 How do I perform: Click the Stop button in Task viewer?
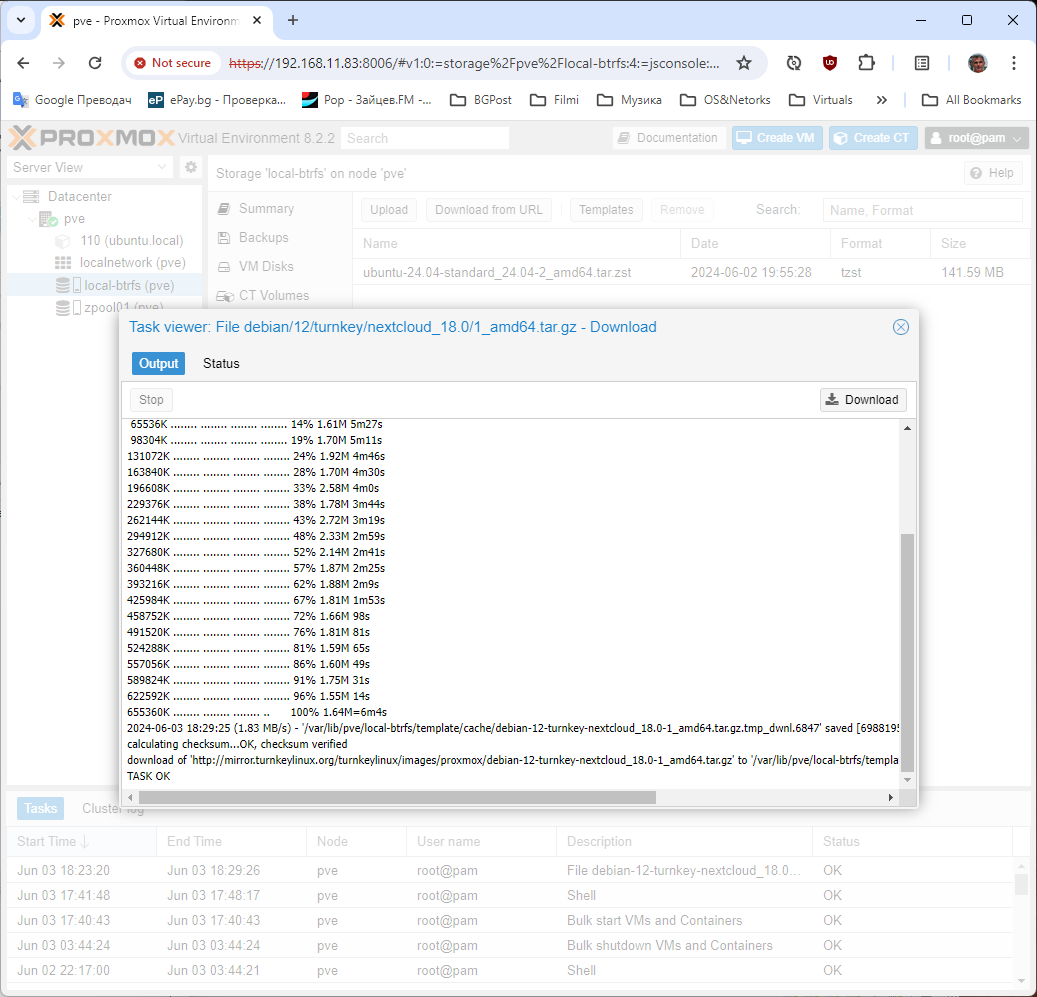[151, 399]
